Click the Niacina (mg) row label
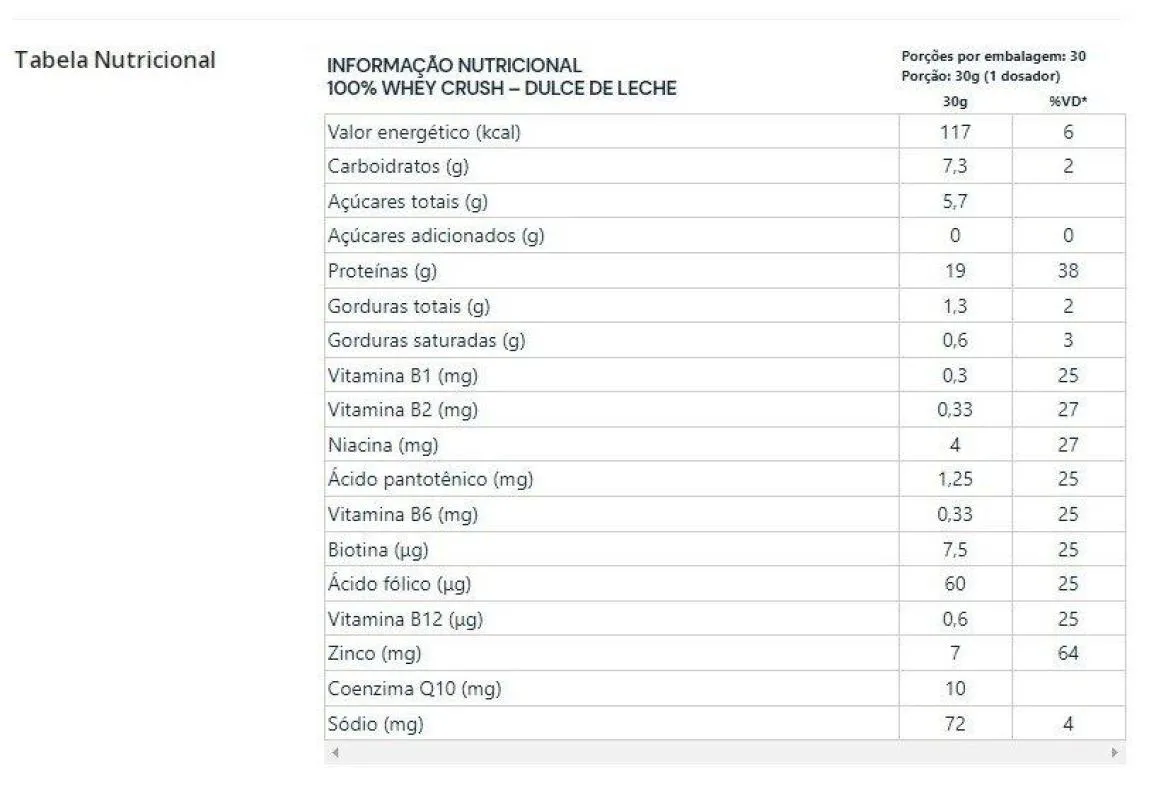 tap(383, 445)
